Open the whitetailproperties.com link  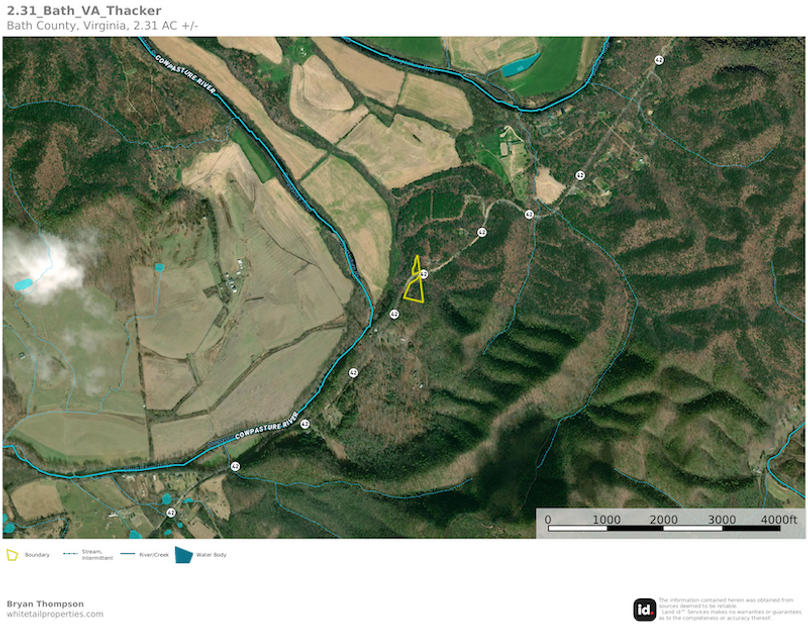55,615
